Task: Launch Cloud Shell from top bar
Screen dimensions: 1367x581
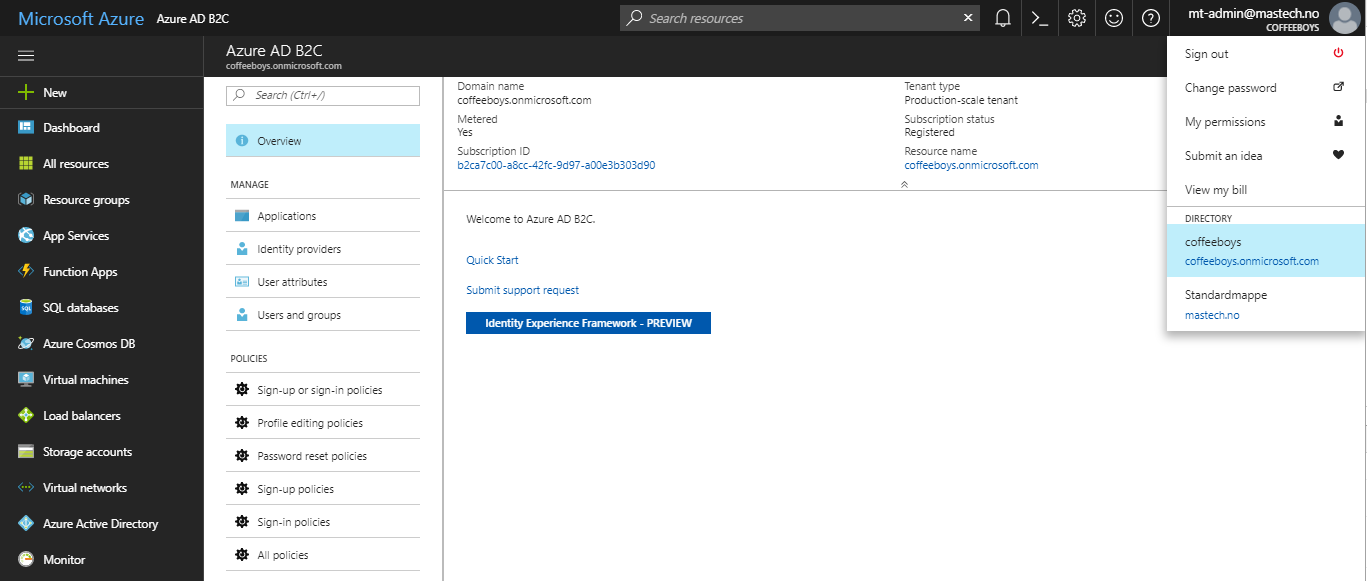Action: (1040, 18)
